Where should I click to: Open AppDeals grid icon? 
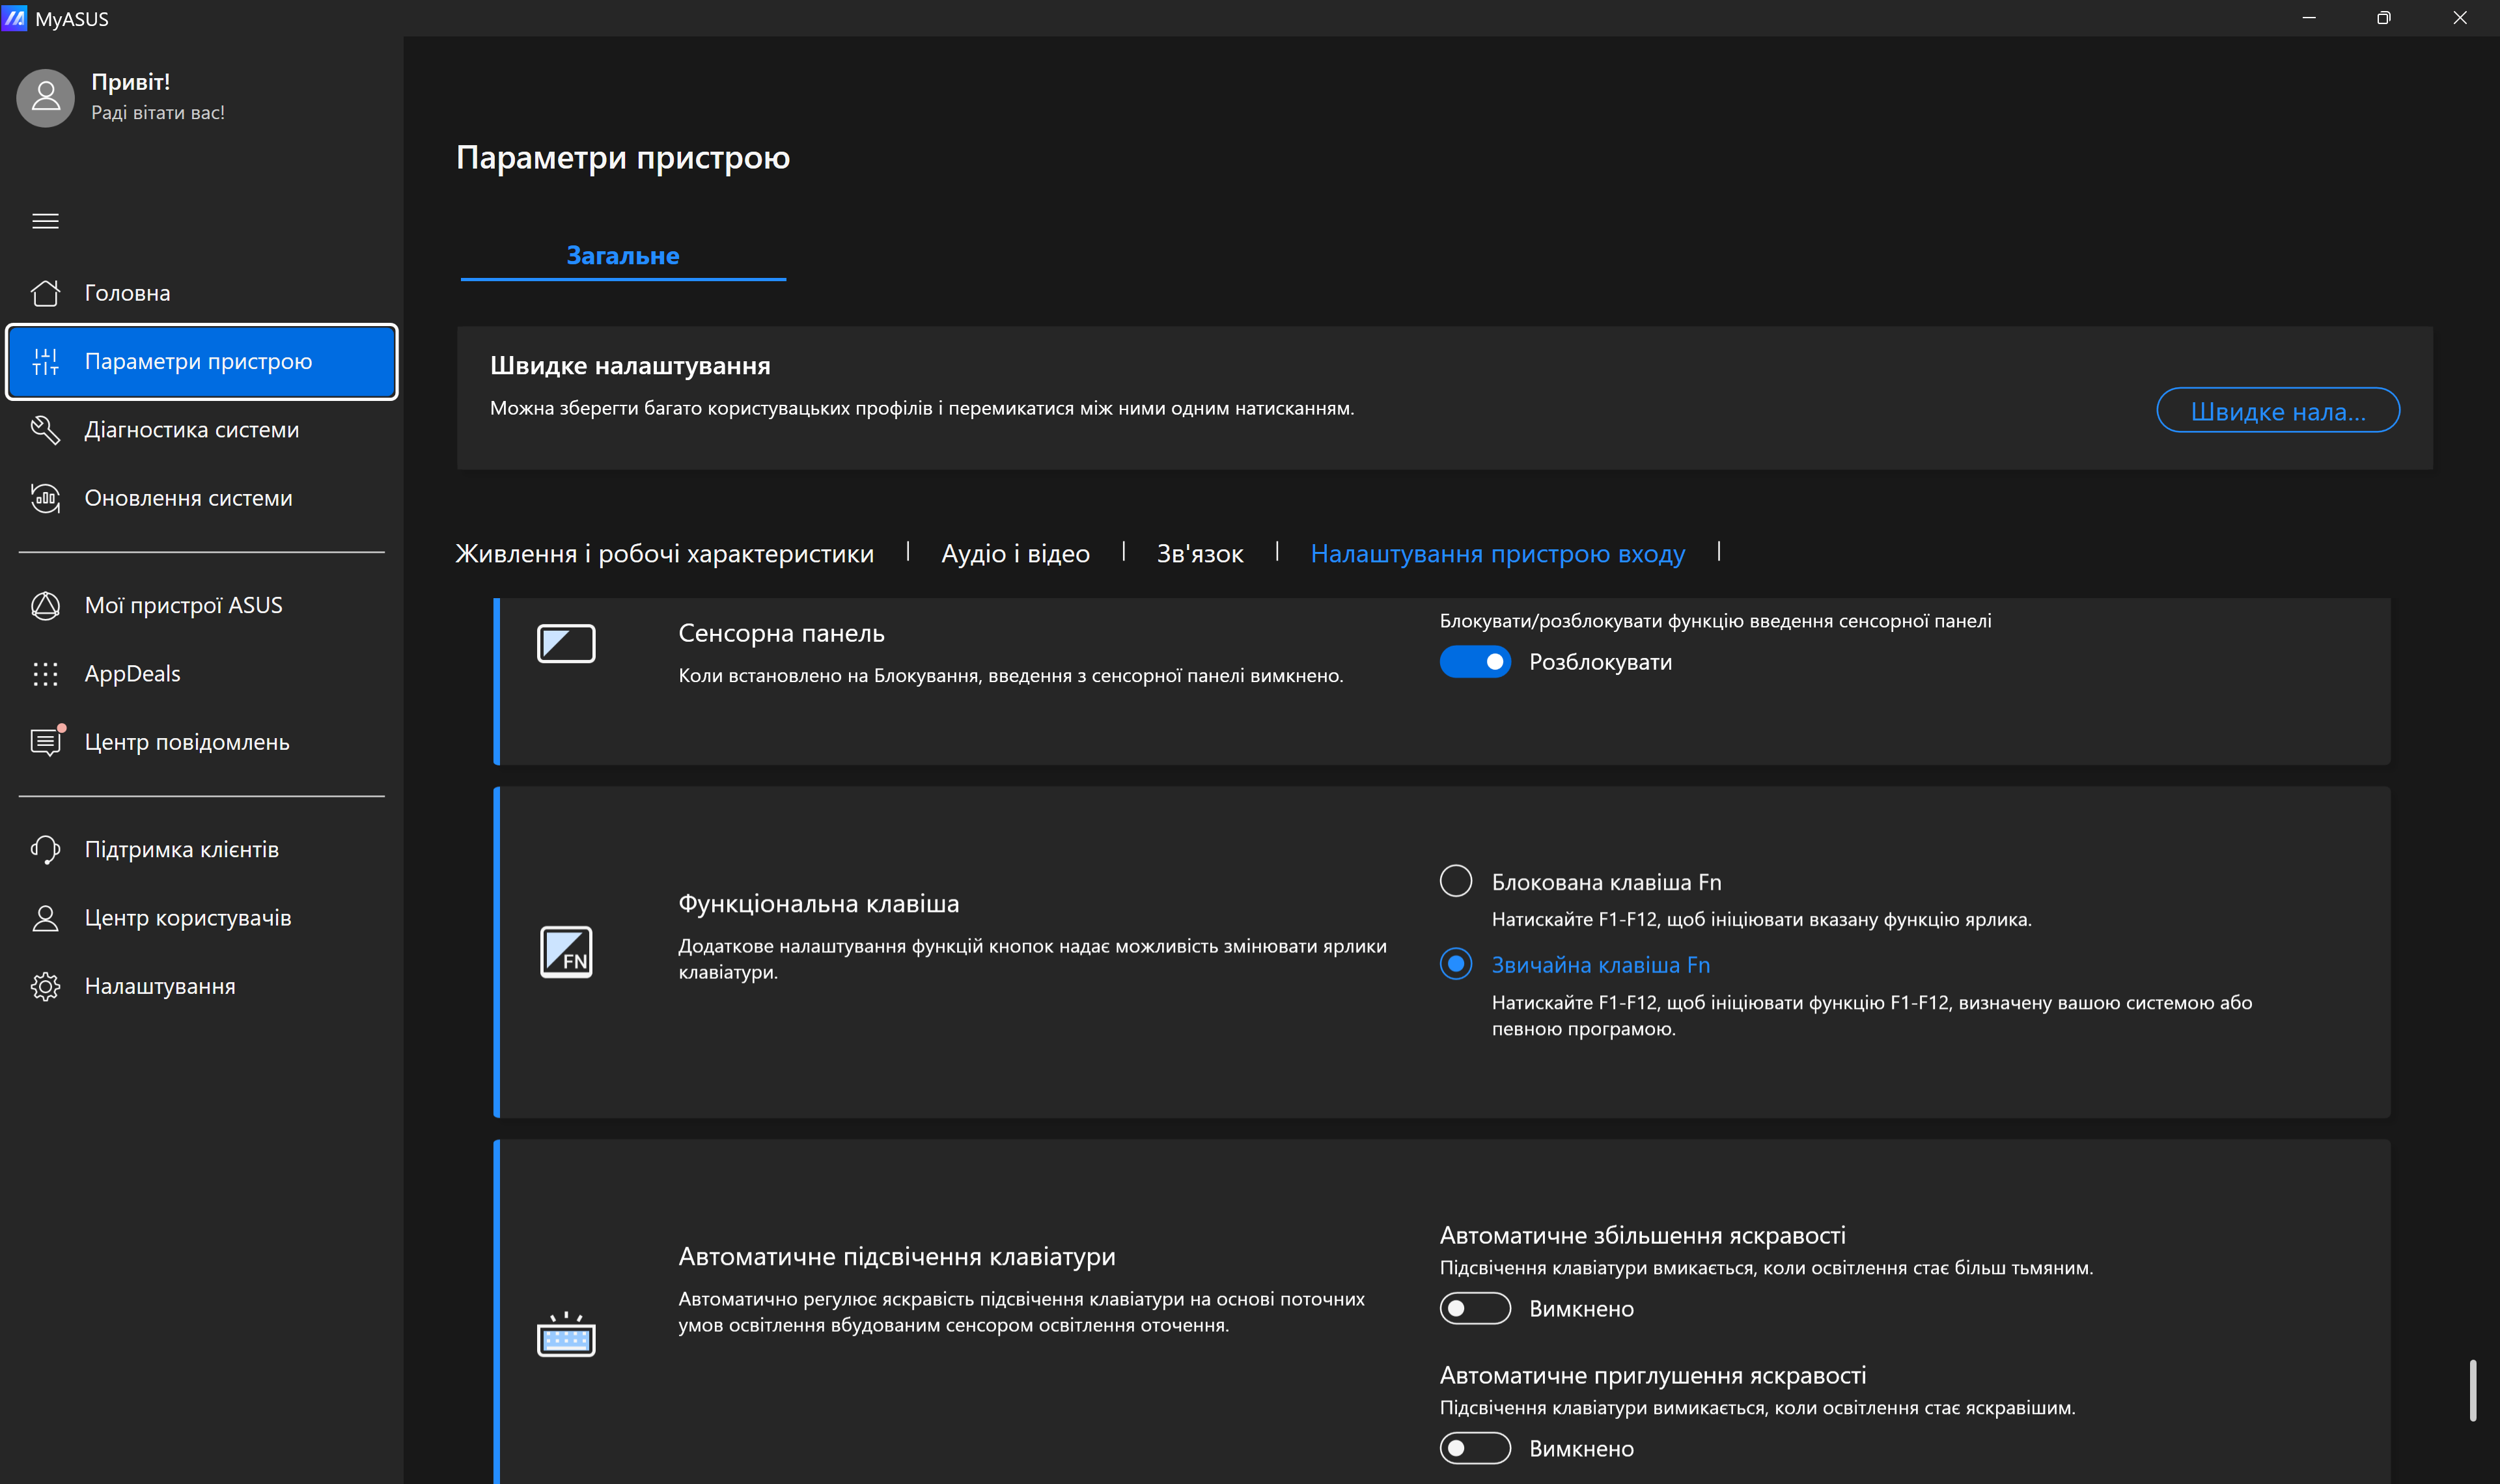45,674
